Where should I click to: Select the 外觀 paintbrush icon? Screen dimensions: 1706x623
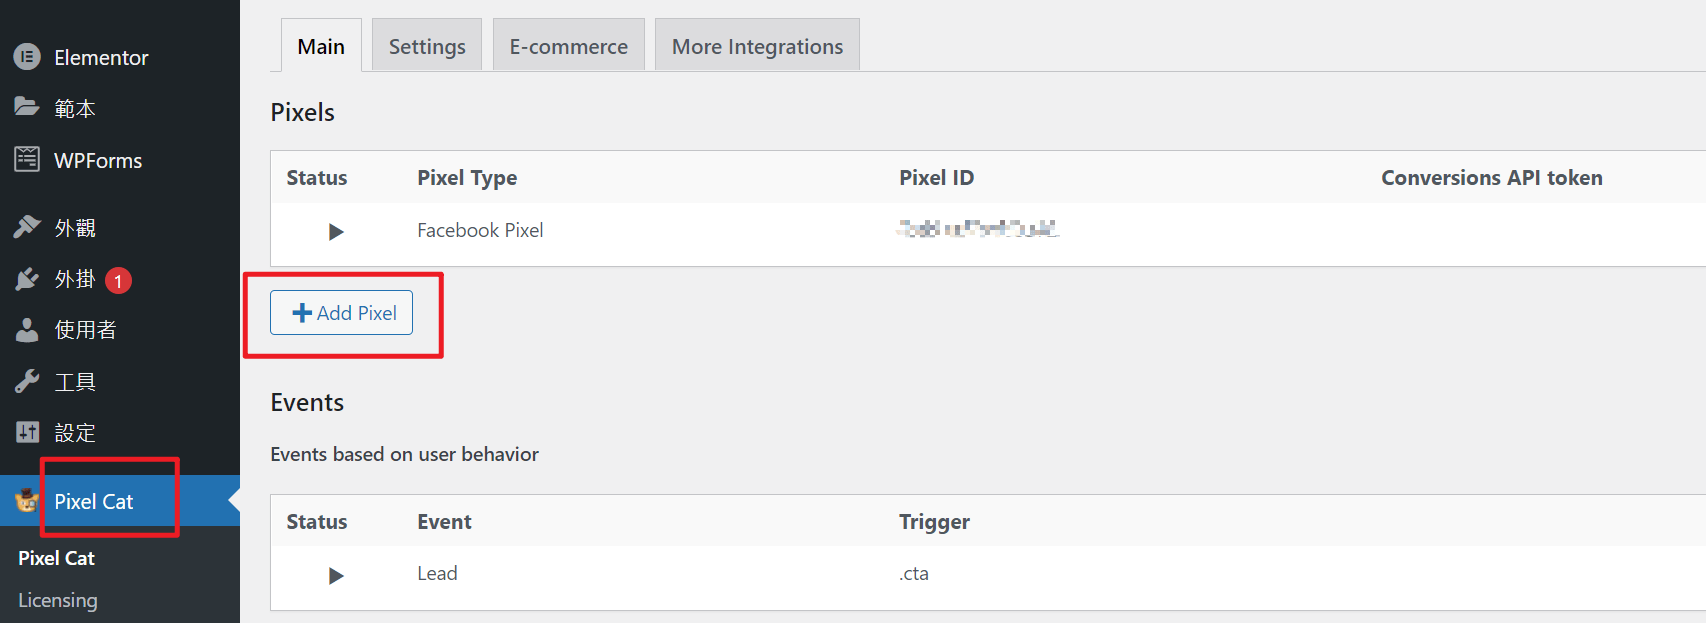tap(27, 227)
